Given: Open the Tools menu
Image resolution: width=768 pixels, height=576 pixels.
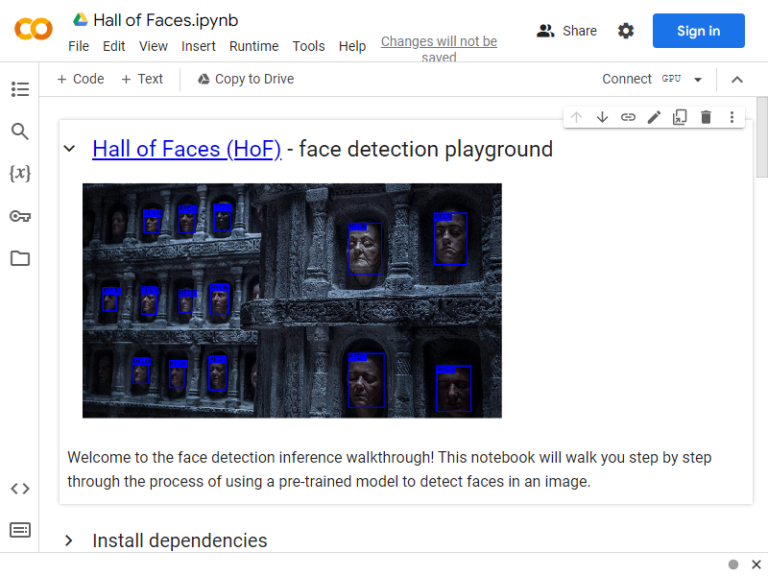Looking at the screenshot, I should (x=309, y=46).
